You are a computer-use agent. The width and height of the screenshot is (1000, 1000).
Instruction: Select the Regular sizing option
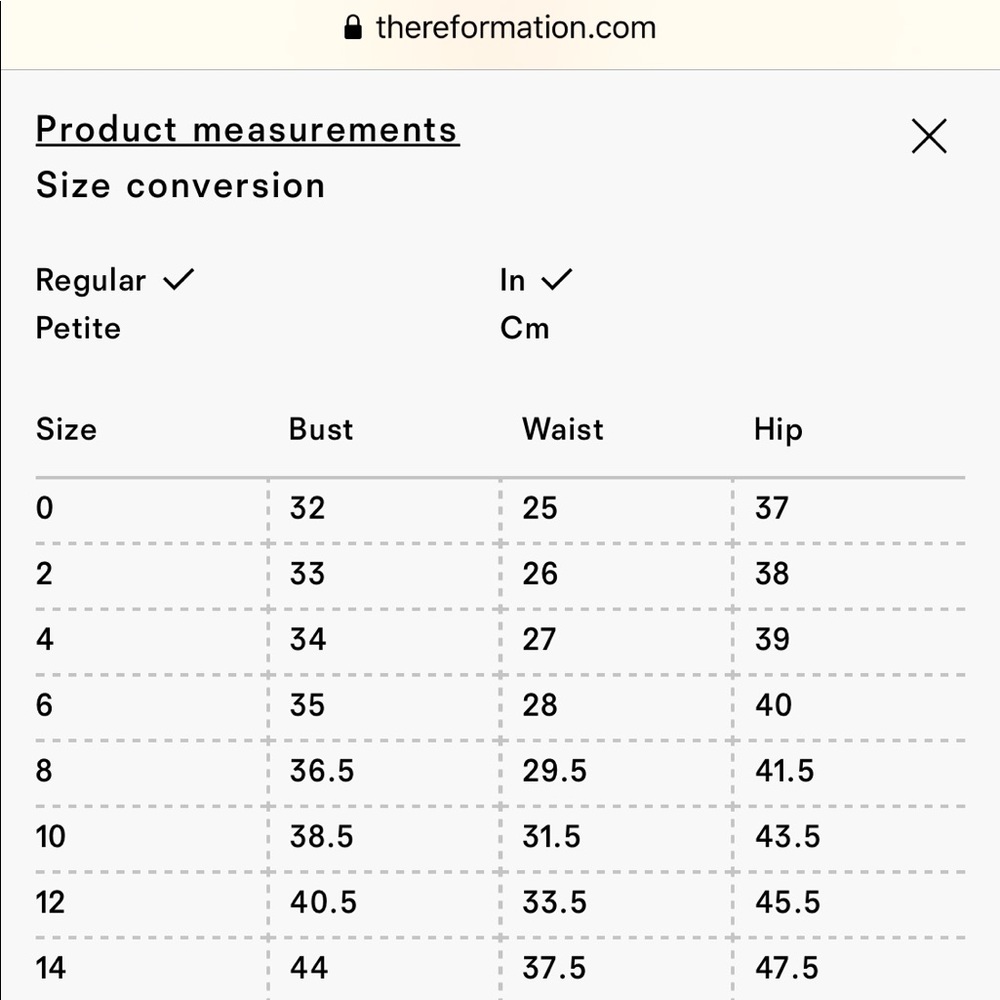(x=91, y=281)
